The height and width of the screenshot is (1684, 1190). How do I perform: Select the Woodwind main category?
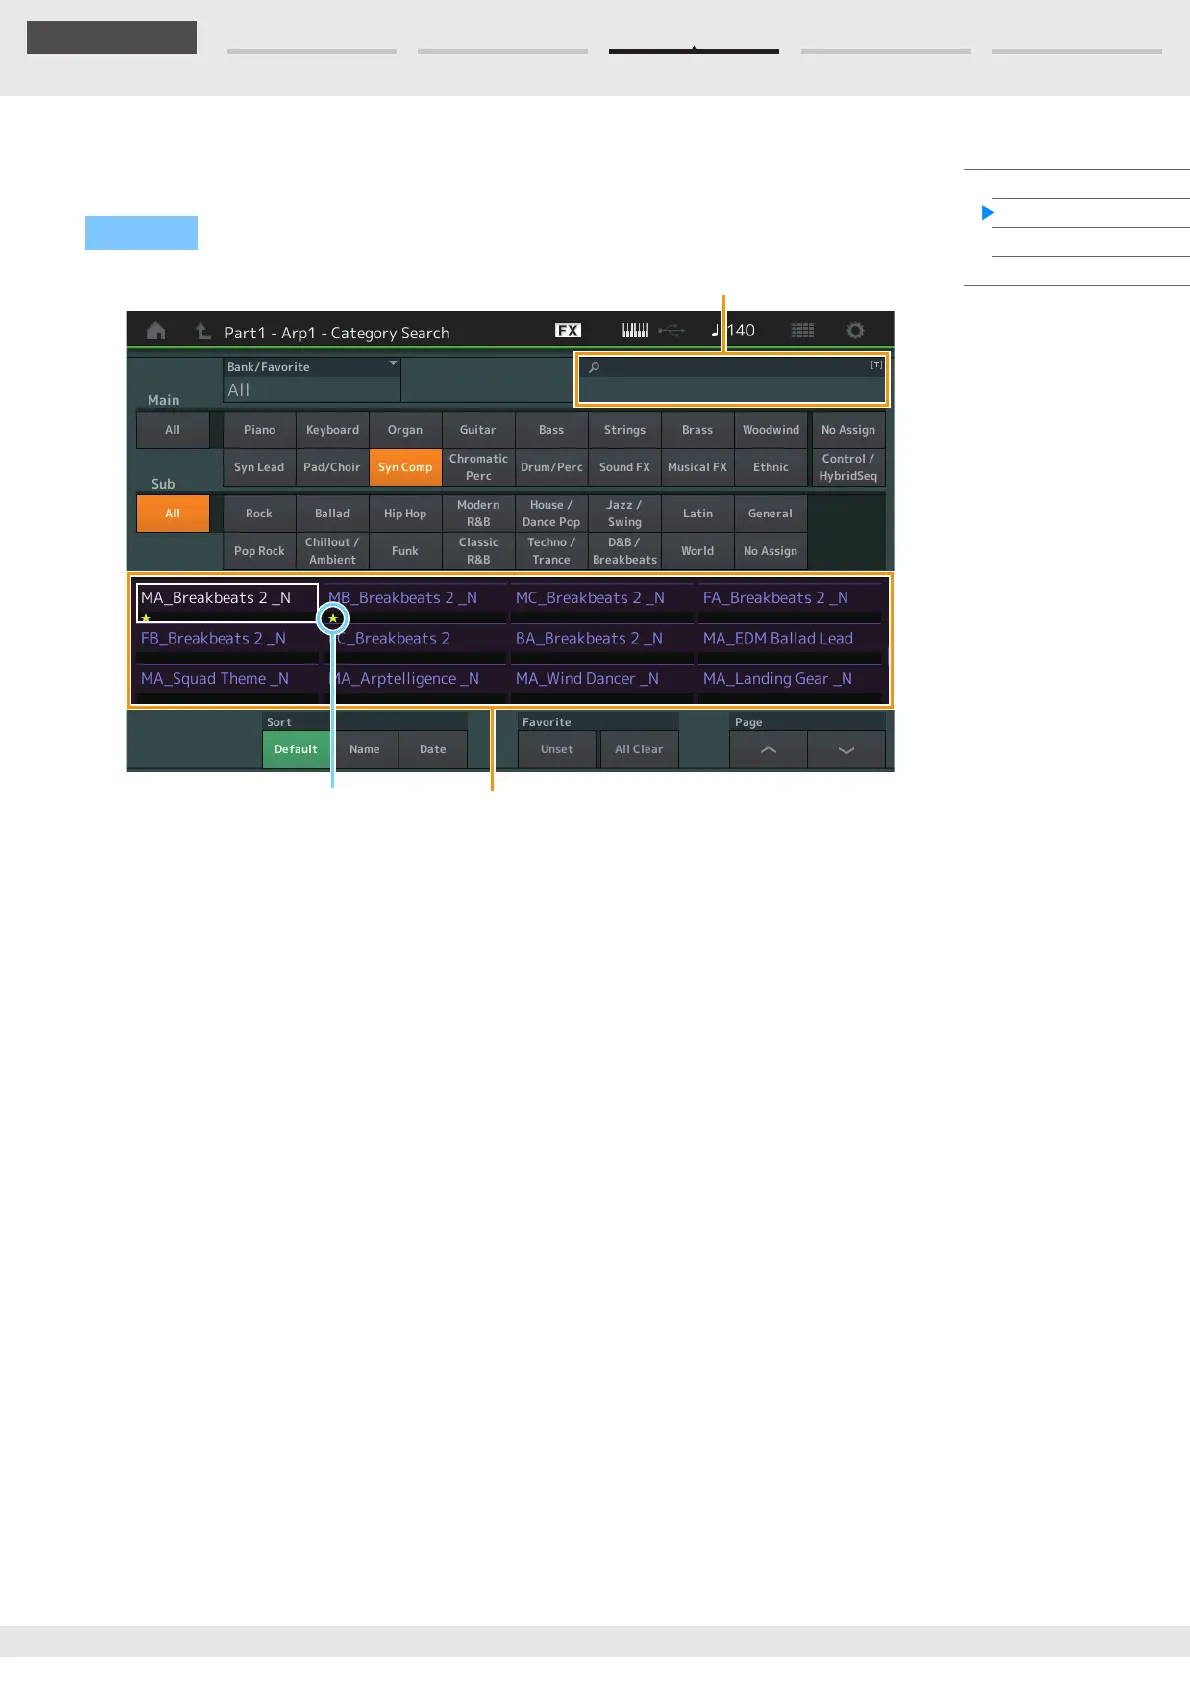pos(771,430)
